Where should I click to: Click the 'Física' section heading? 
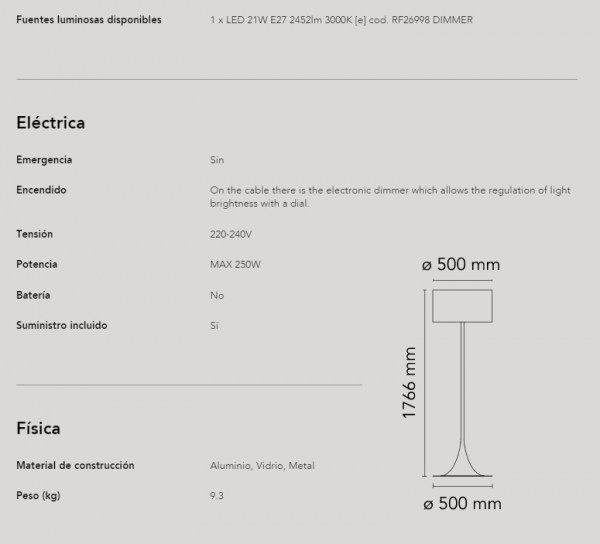click(x=38, y=428)
